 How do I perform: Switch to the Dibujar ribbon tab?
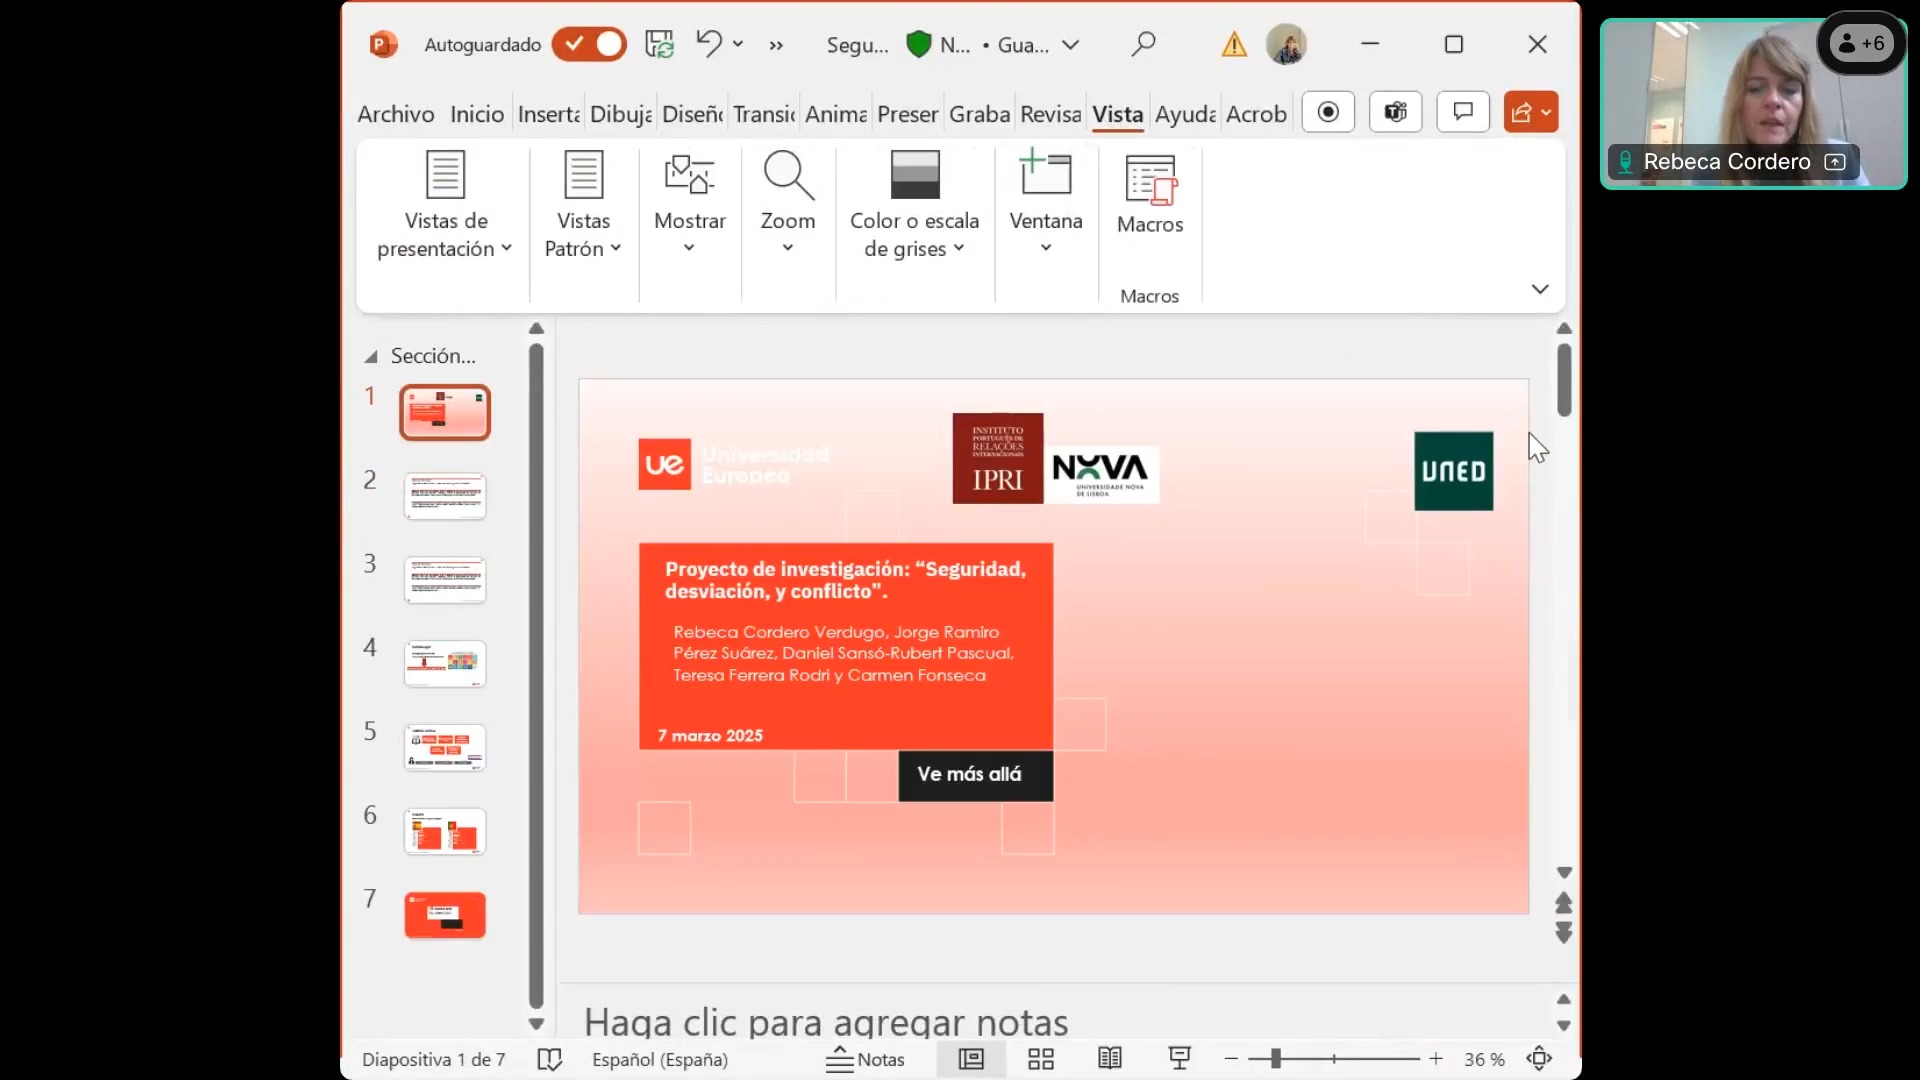click(x=621, y=114)
